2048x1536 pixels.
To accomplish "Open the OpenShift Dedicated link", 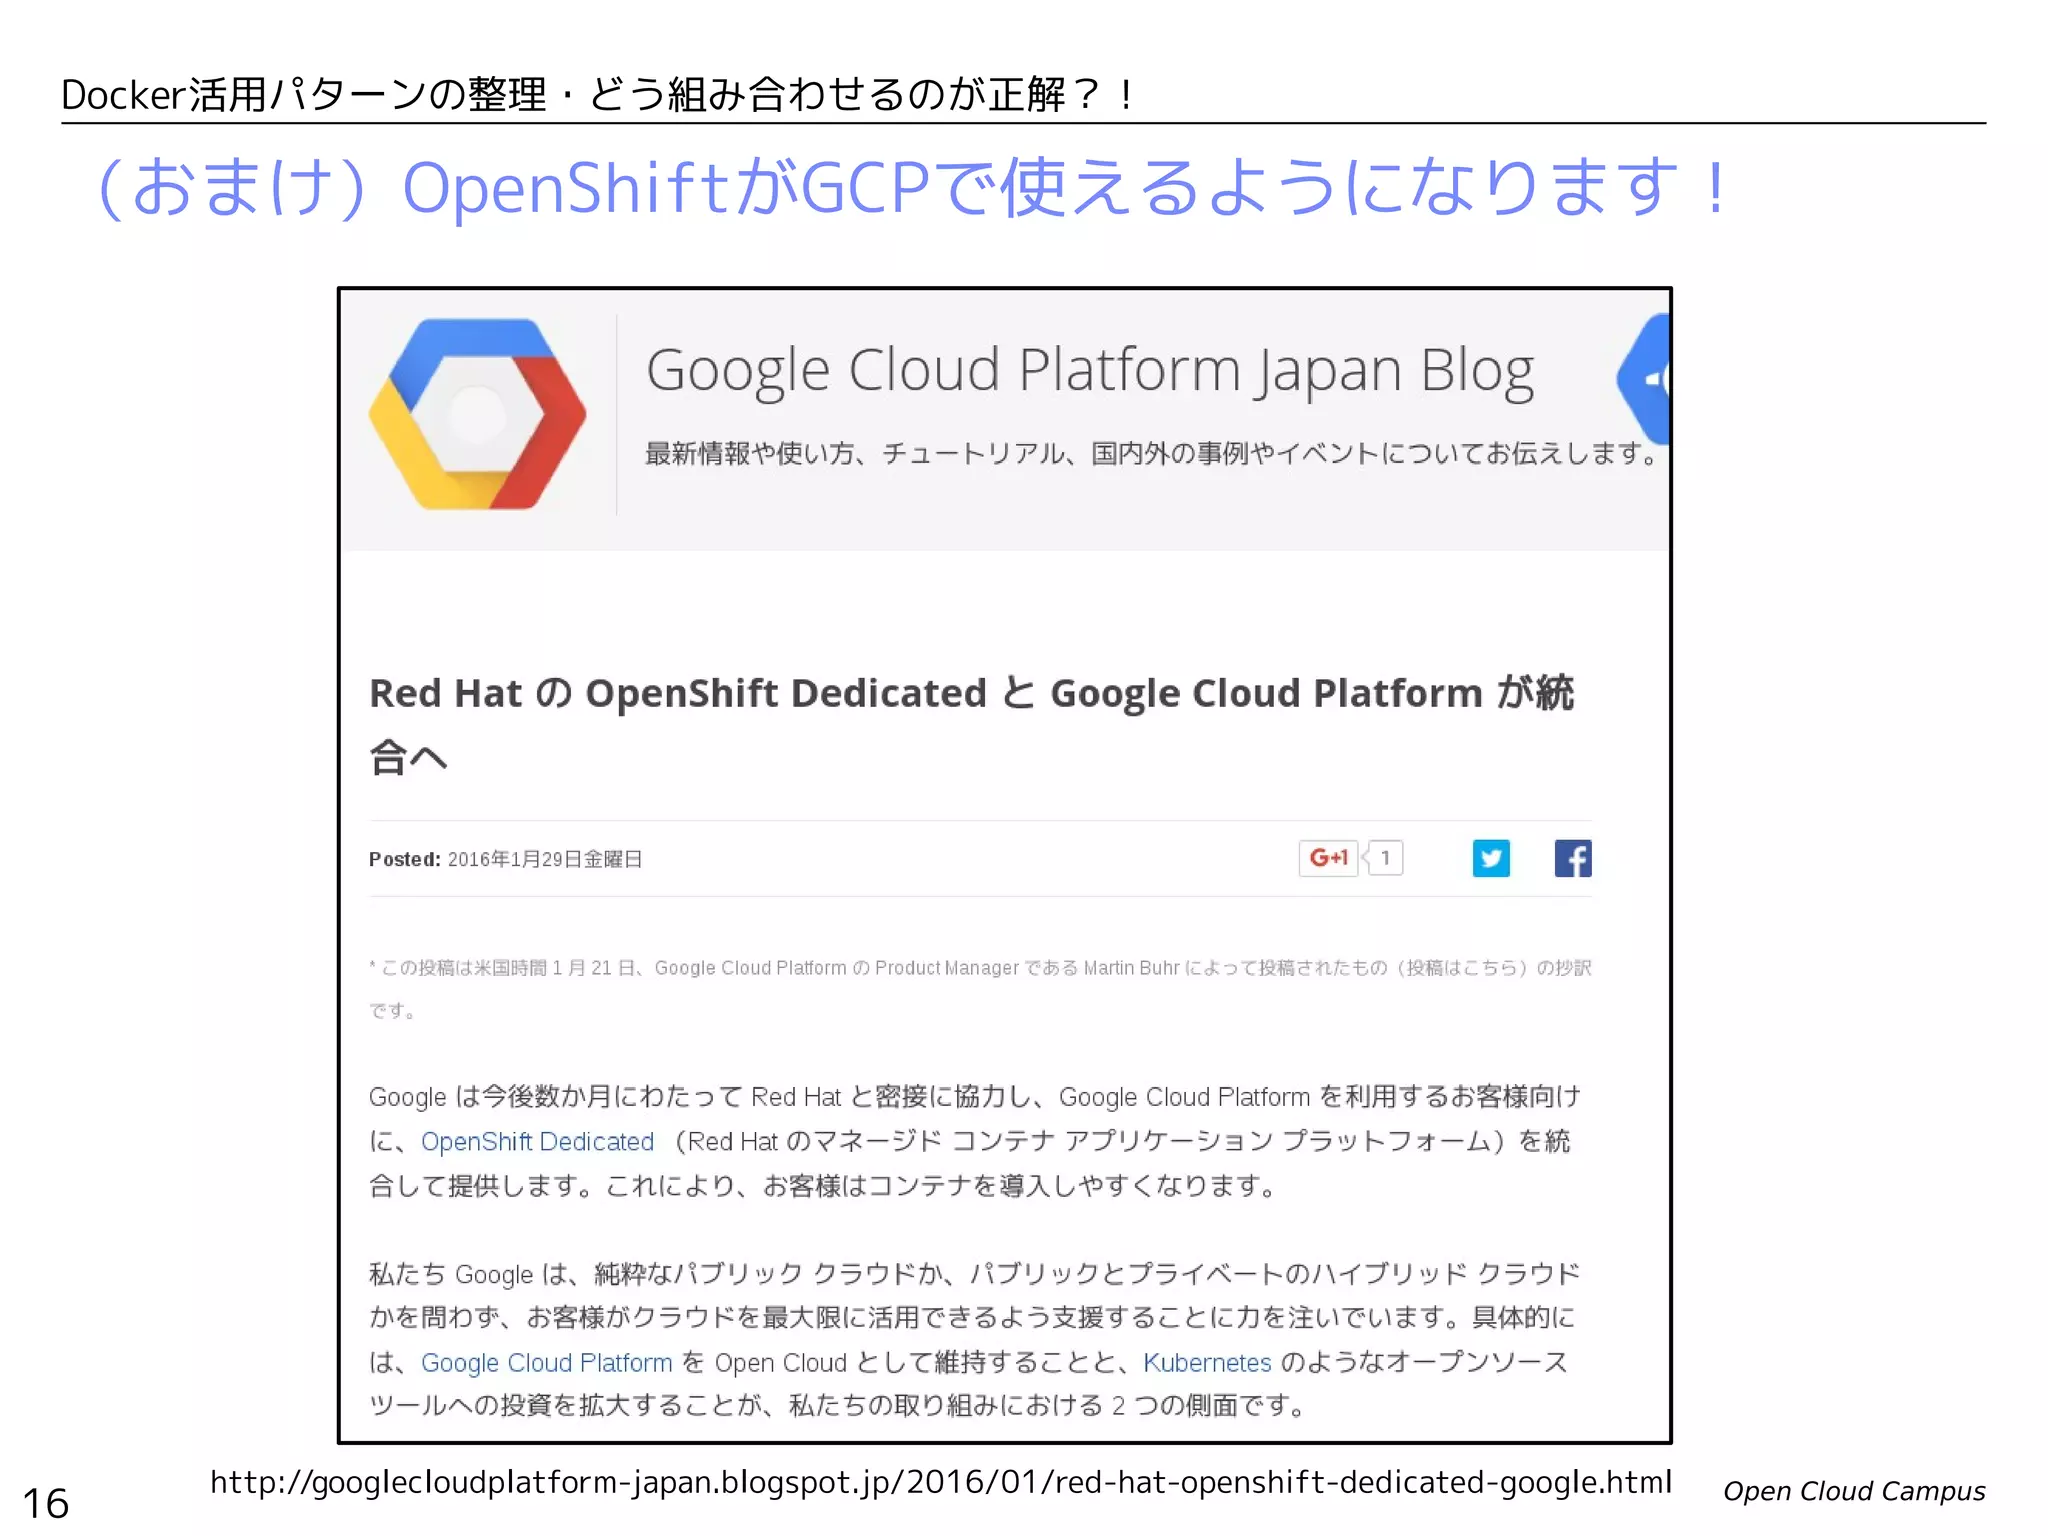I will coord(537,1141).
